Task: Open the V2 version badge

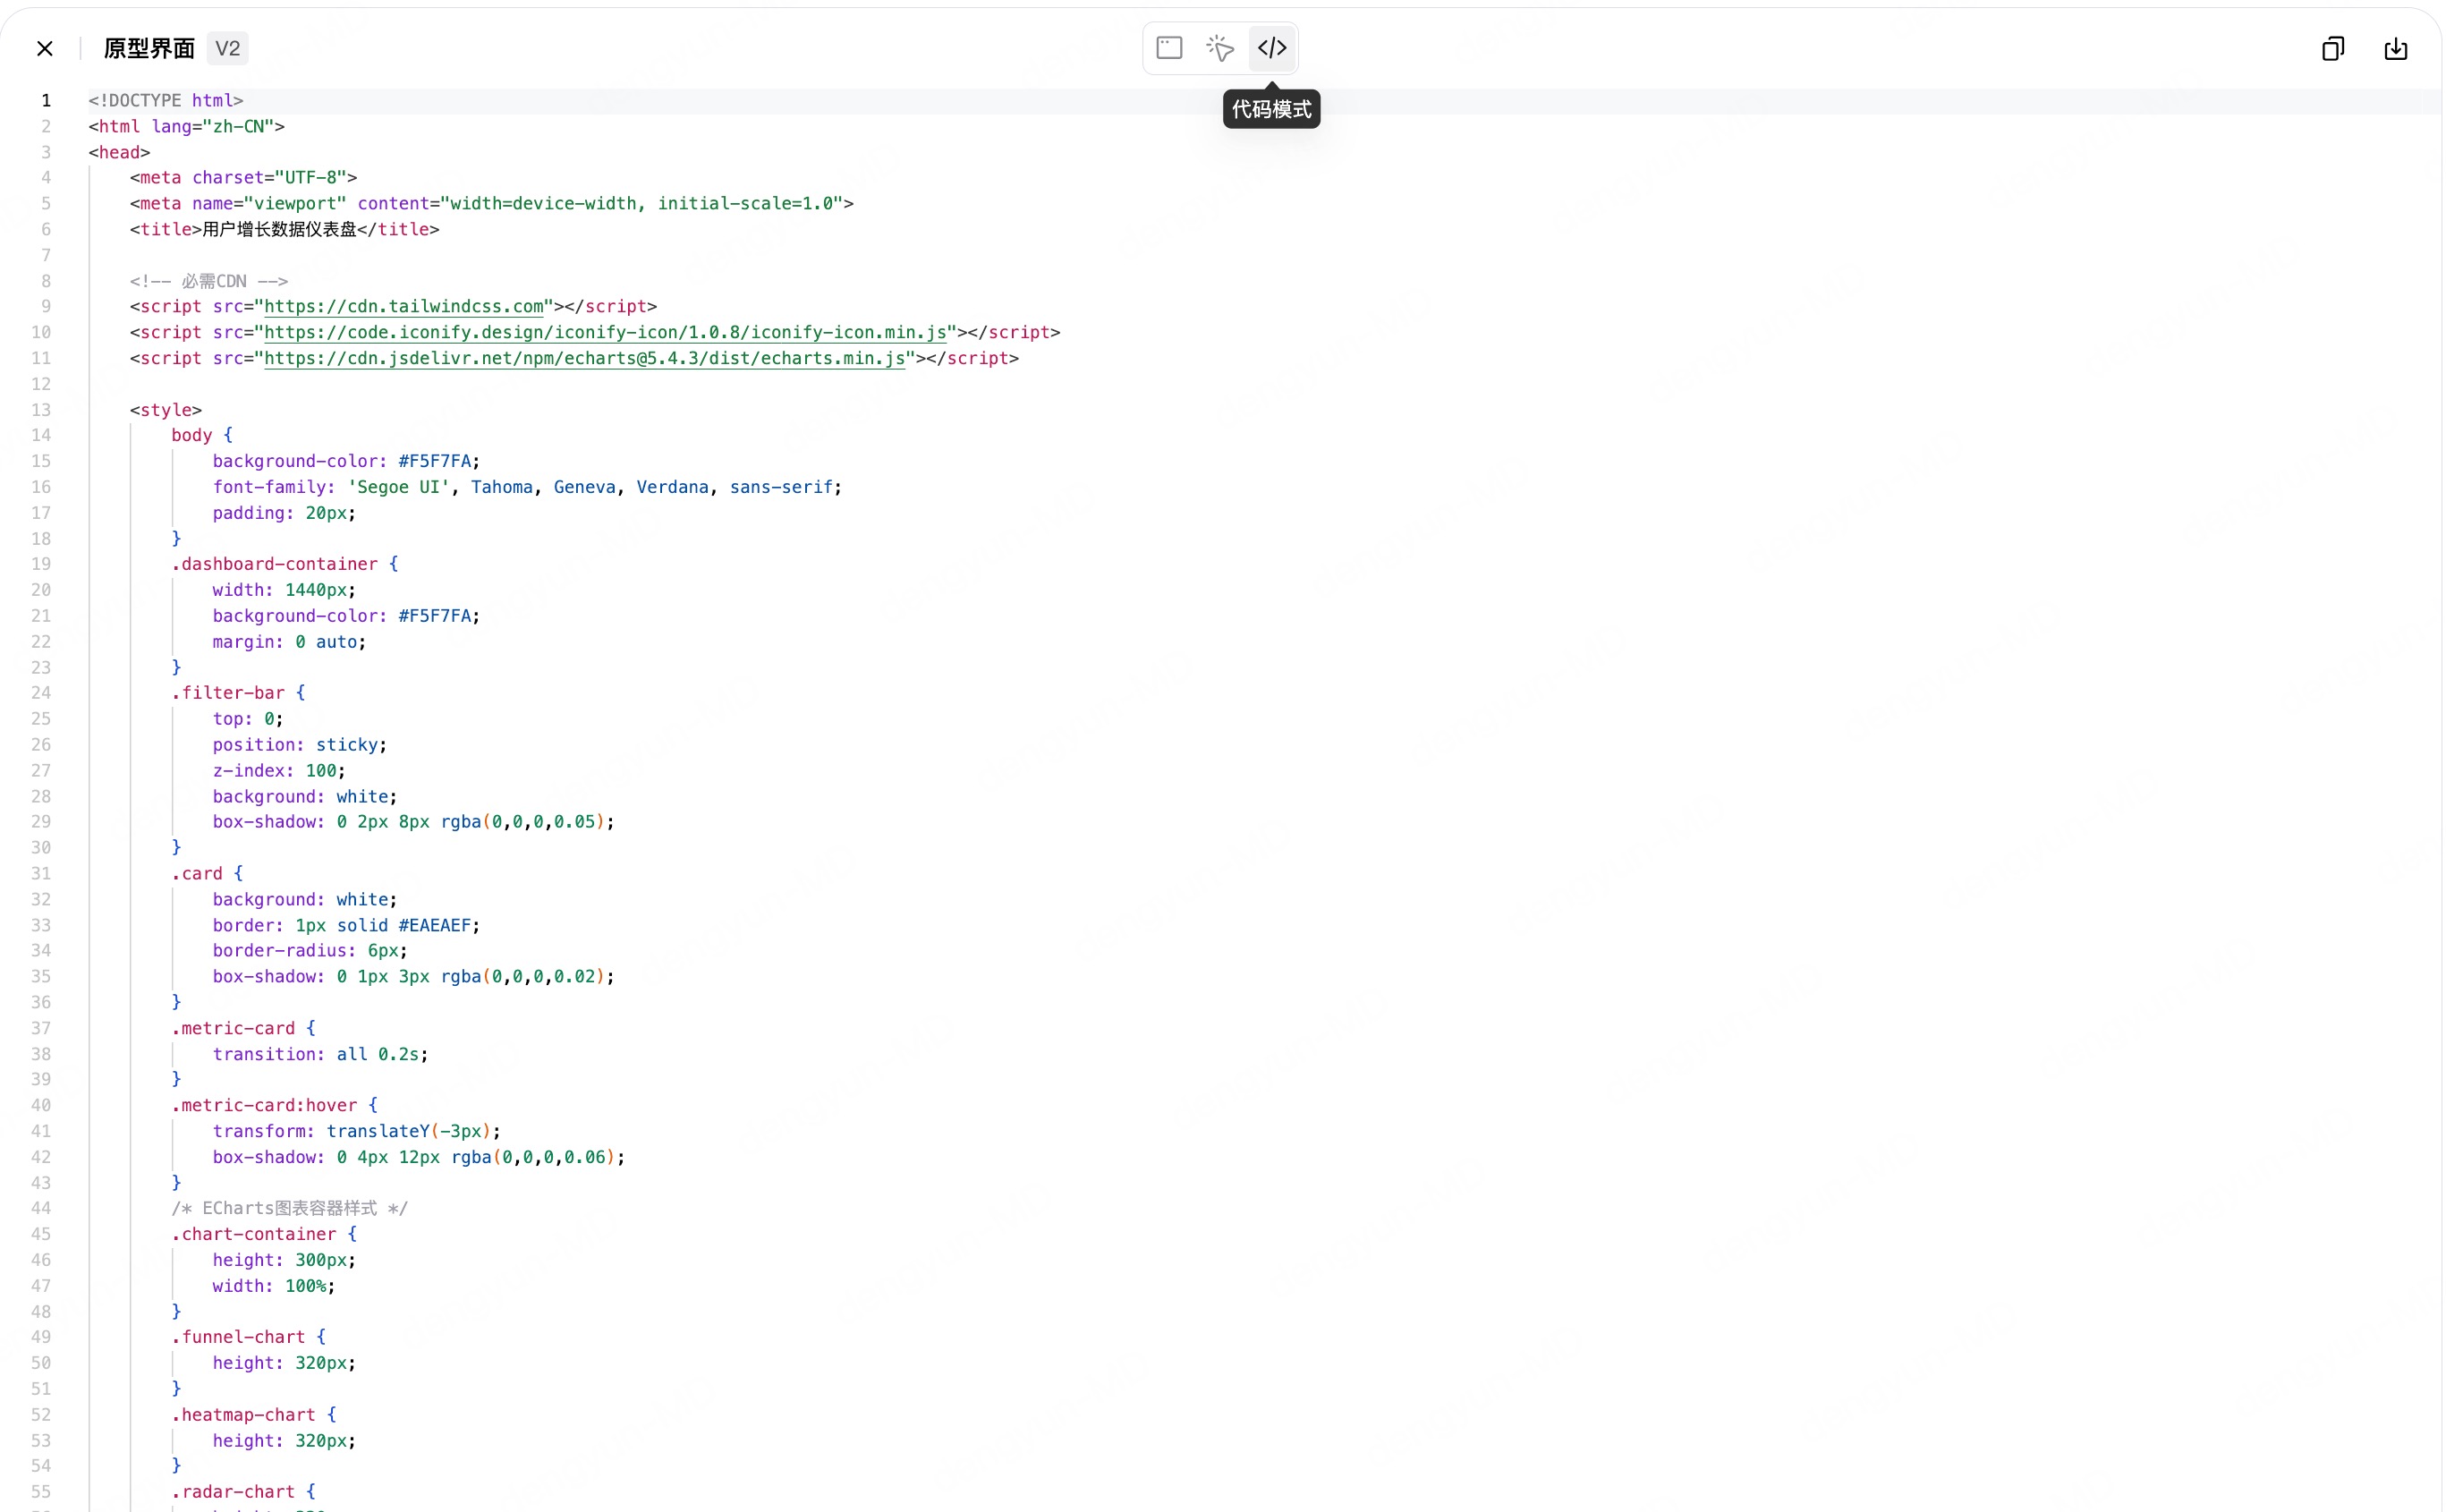Action: tap(228, 48)
